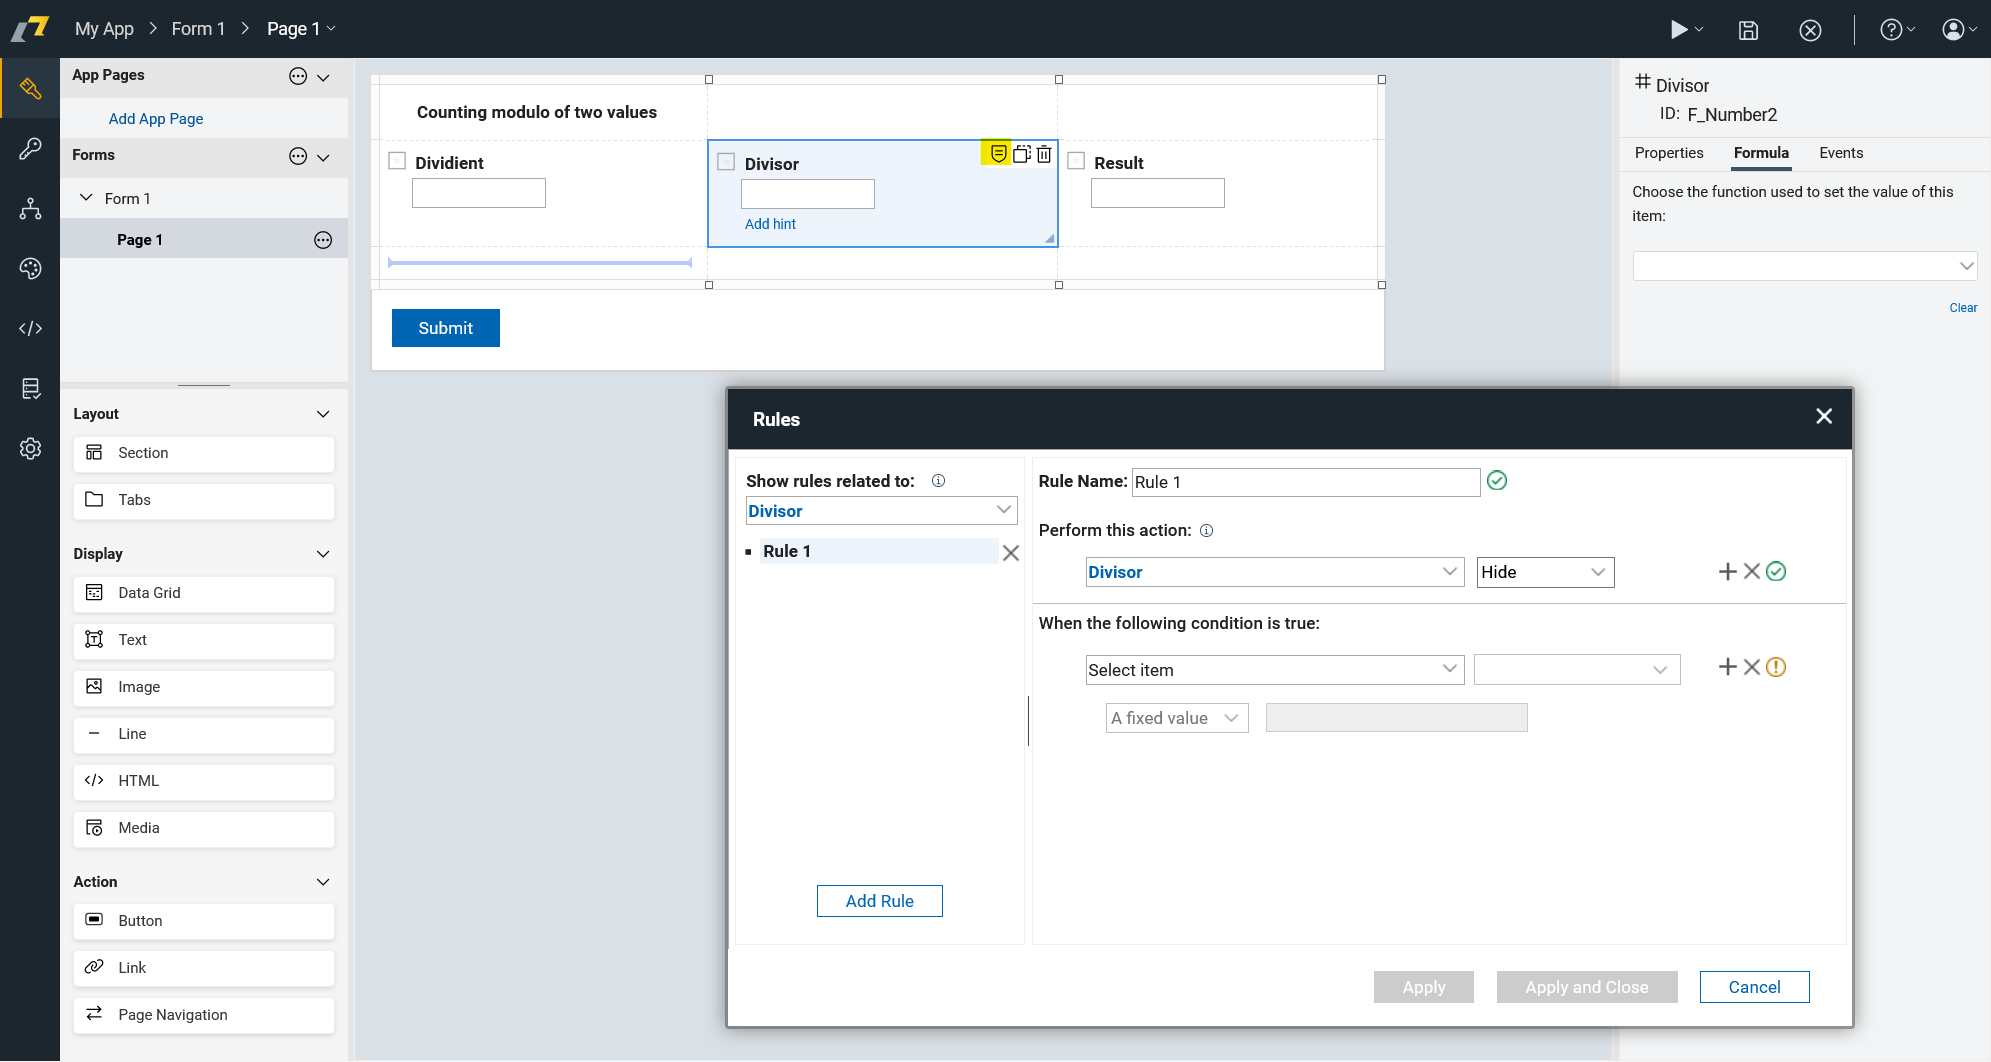Click the highlighted rules icon on Divisor

click(998, 153)
